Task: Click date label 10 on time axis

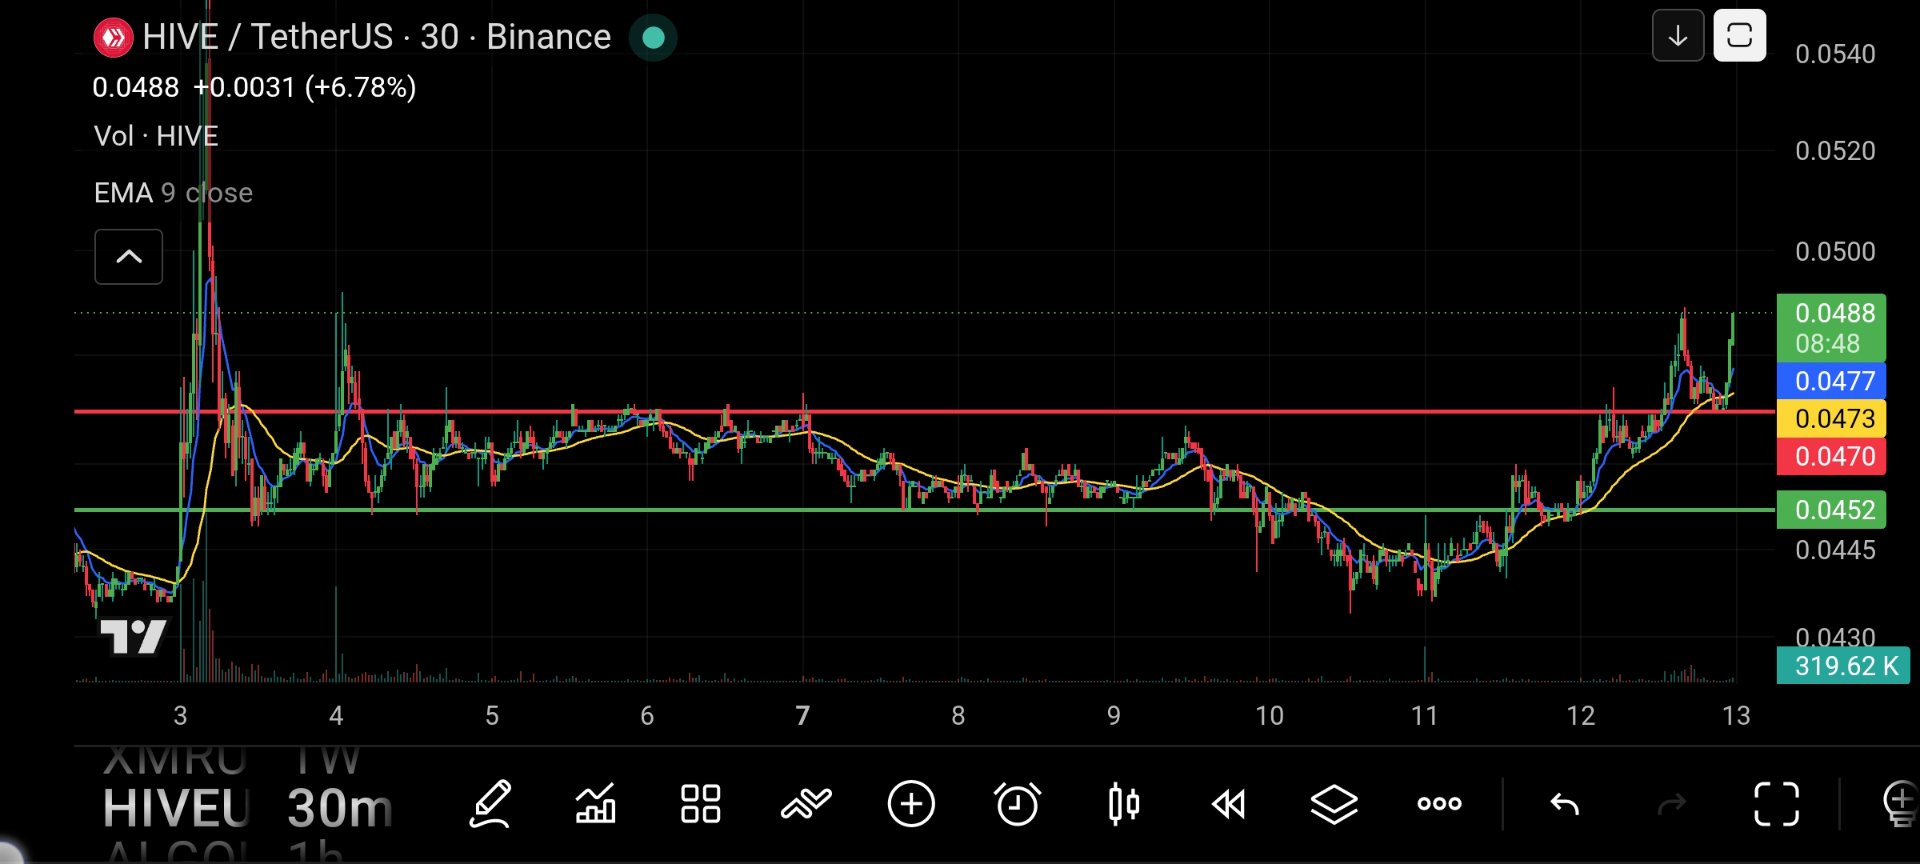Action: point(1269,716)
